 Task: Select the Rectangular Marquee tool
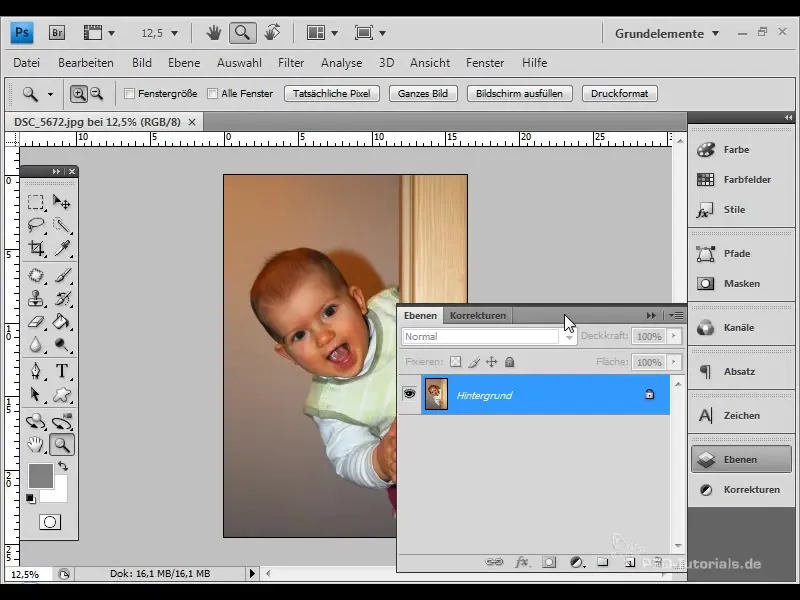(35, 202)
